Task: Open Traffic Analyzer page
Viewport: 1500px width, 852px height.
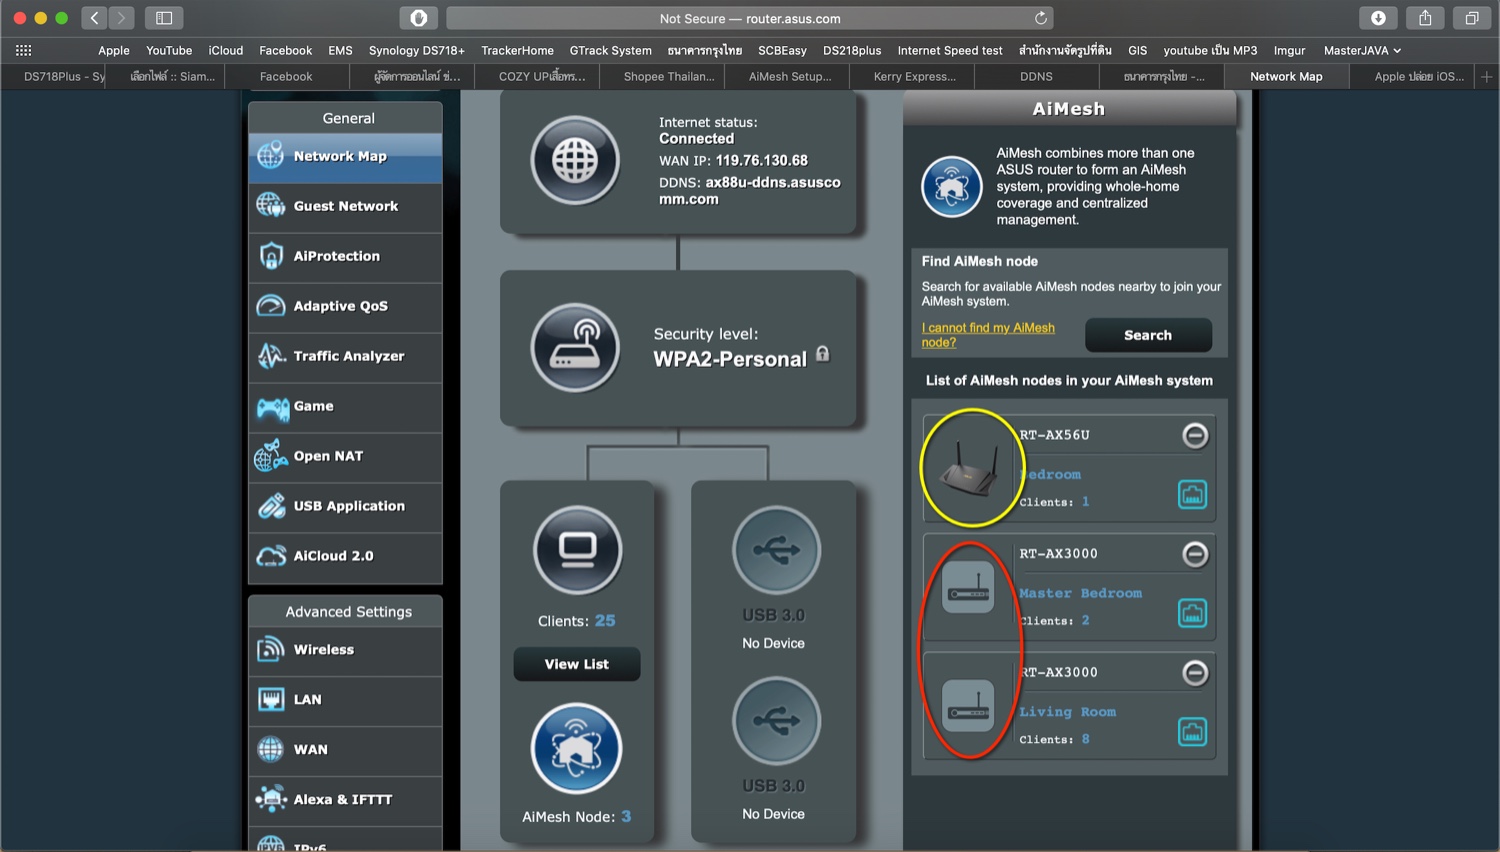Action: pos(345,357)
